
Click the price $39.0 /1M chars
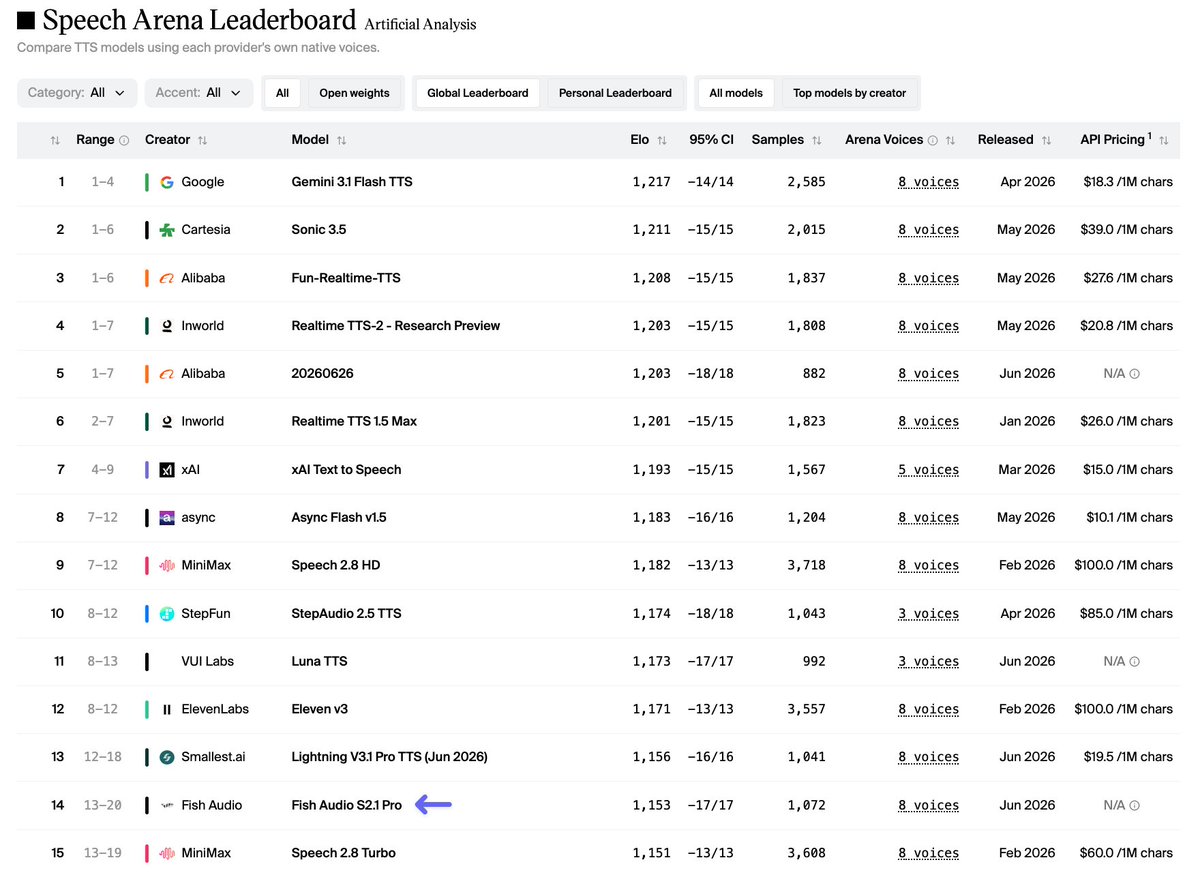pyautogui.click(x=1128, y=230)
